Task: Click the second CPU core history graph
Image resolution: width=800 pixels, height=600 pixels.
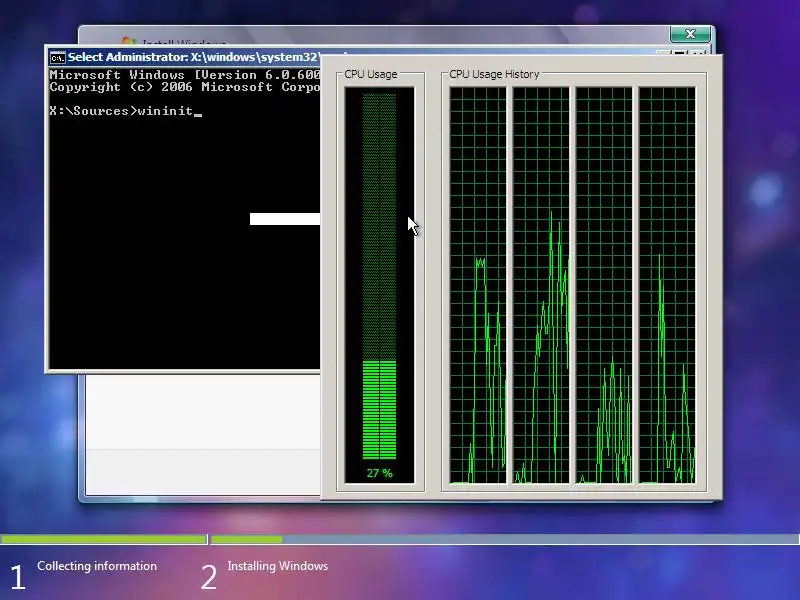Action: [x=541, y=285]
